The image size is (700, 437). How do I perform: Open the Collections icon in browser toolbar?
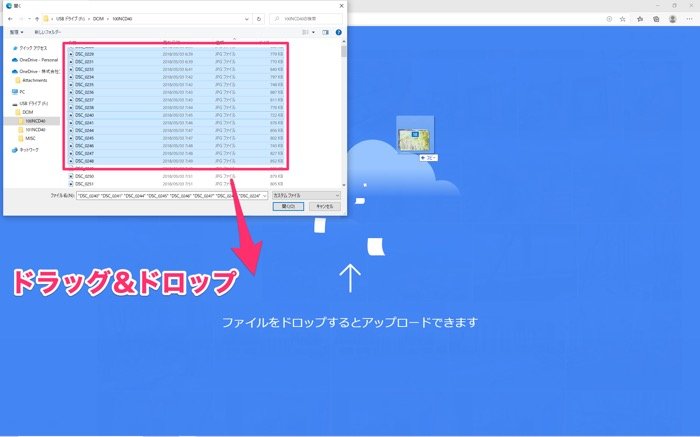pyautogui.click(x=656, y=19)
